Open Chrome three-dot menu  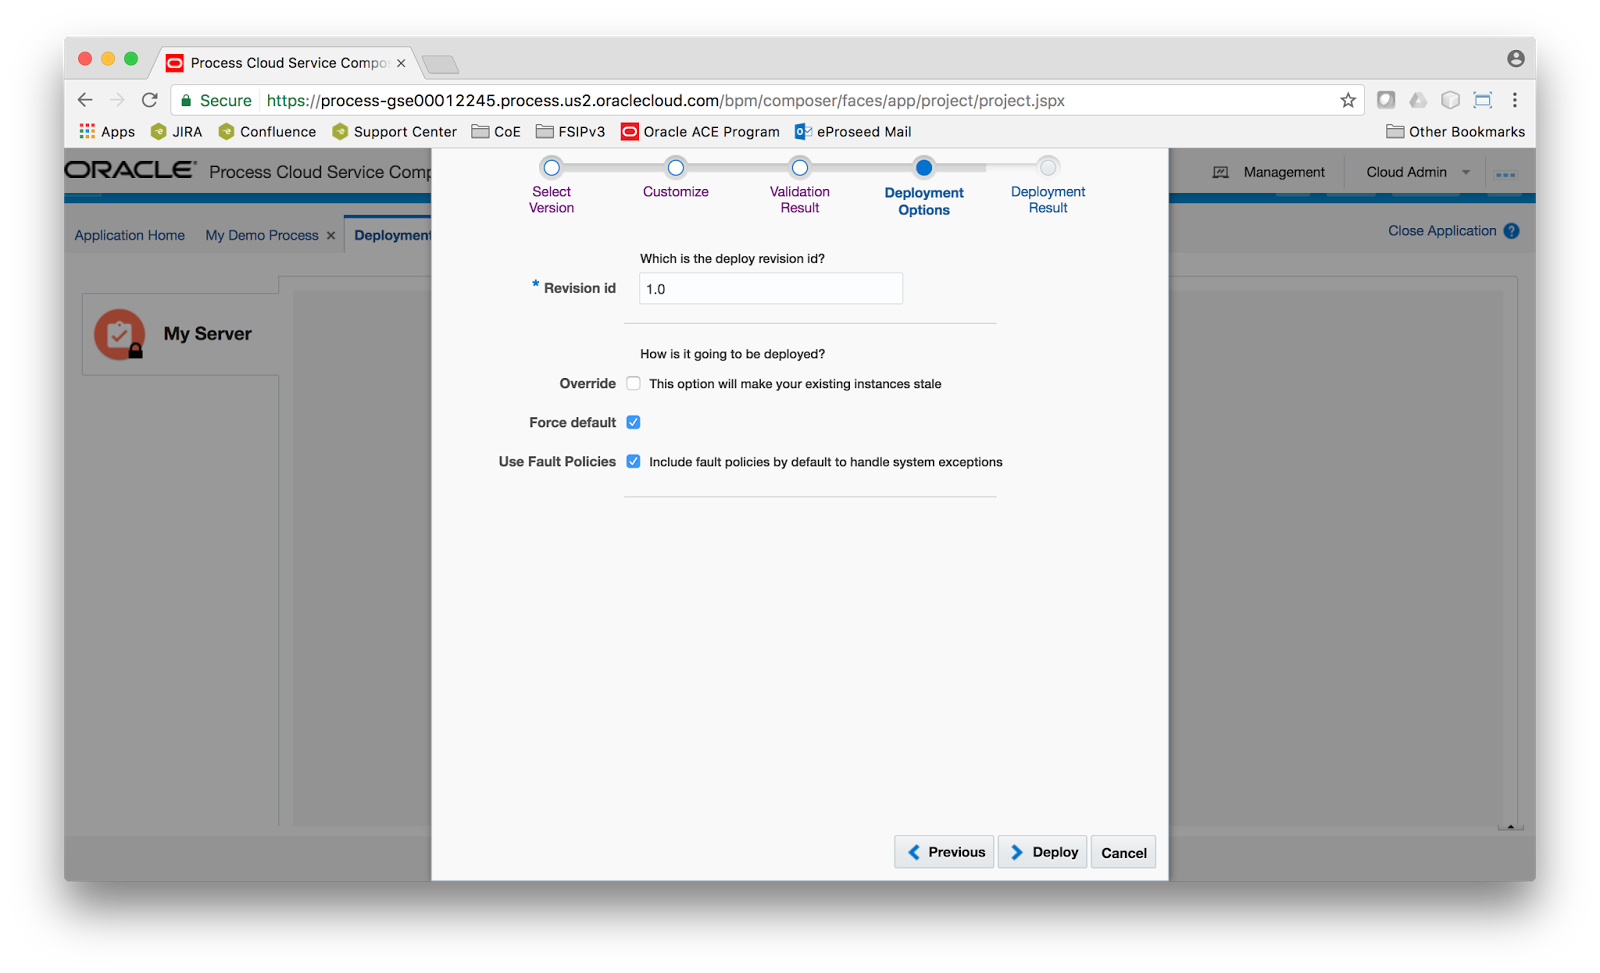(x=1515, y=100)
